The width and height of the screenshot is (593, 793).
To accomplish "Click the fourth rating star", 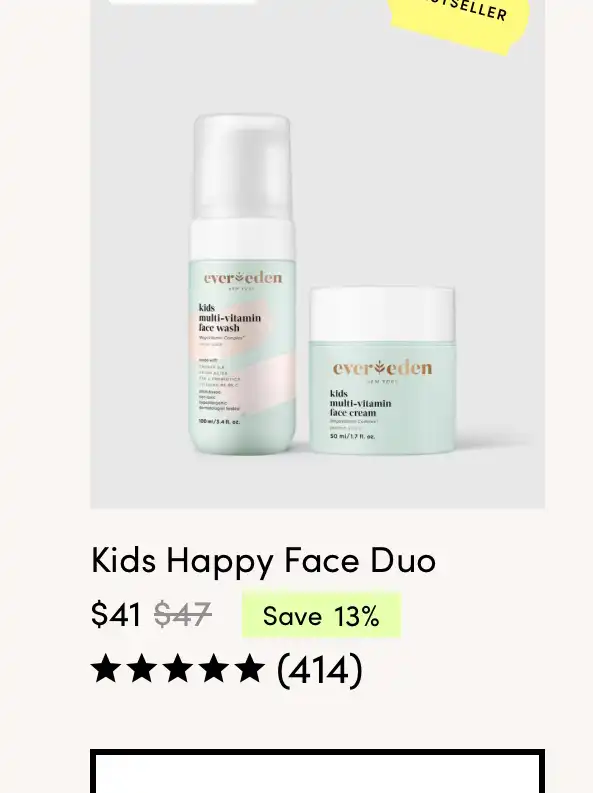I will point(214,669).
